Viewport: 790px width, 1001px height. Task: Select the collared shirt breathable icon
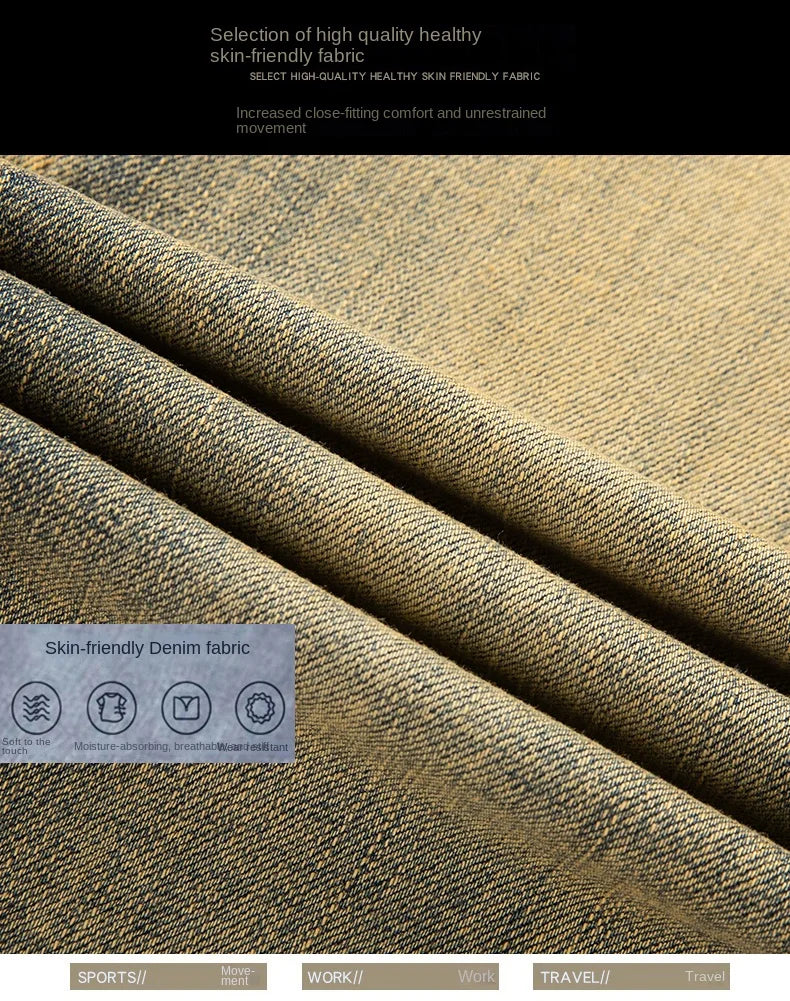tap(186, 707)
